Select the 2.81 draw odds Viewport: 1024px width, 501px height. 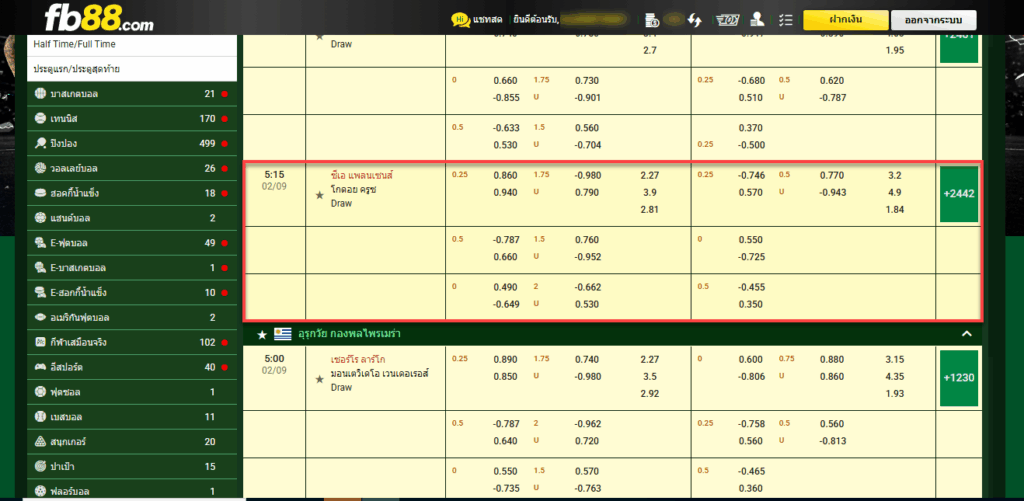[650, 210]
